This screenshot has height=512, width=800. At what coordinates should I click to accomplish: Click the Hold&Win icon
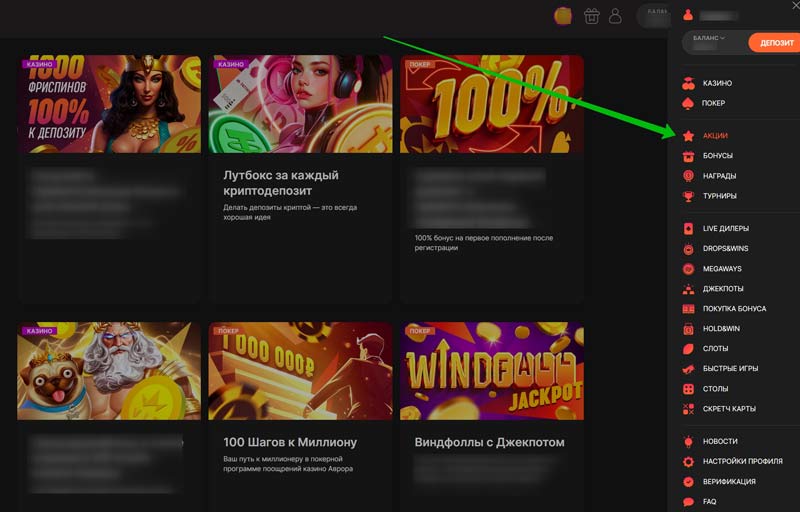(688, 329)
